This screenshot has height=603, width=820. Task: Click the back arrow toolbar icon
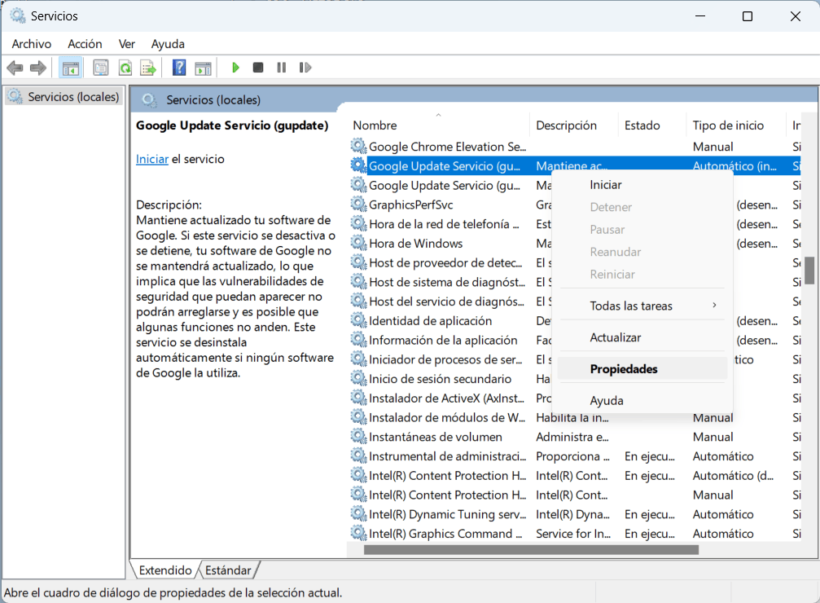(x=15, y=68)
